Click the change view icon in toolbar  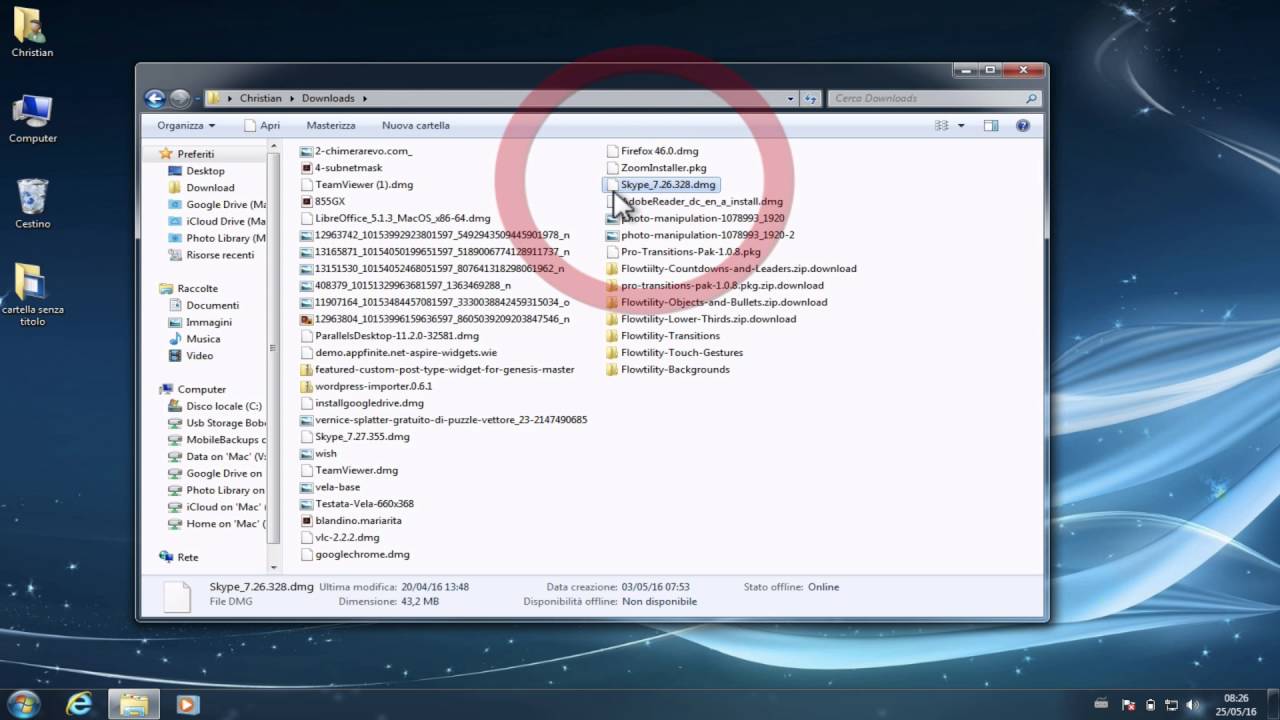pyautogui.click(x=941, y=126)
